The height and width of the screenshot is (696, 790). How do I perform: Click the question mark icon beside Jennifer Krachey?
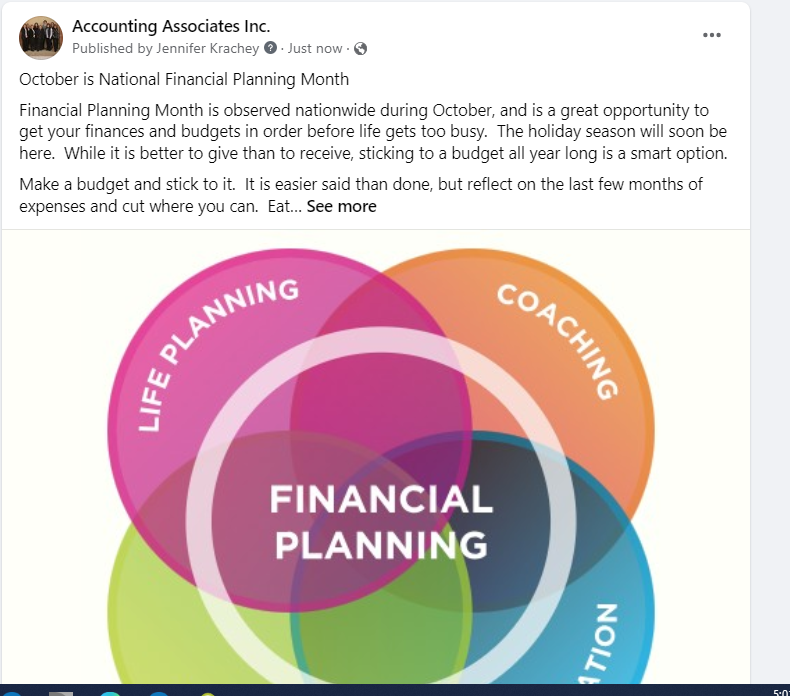(271, 48)
